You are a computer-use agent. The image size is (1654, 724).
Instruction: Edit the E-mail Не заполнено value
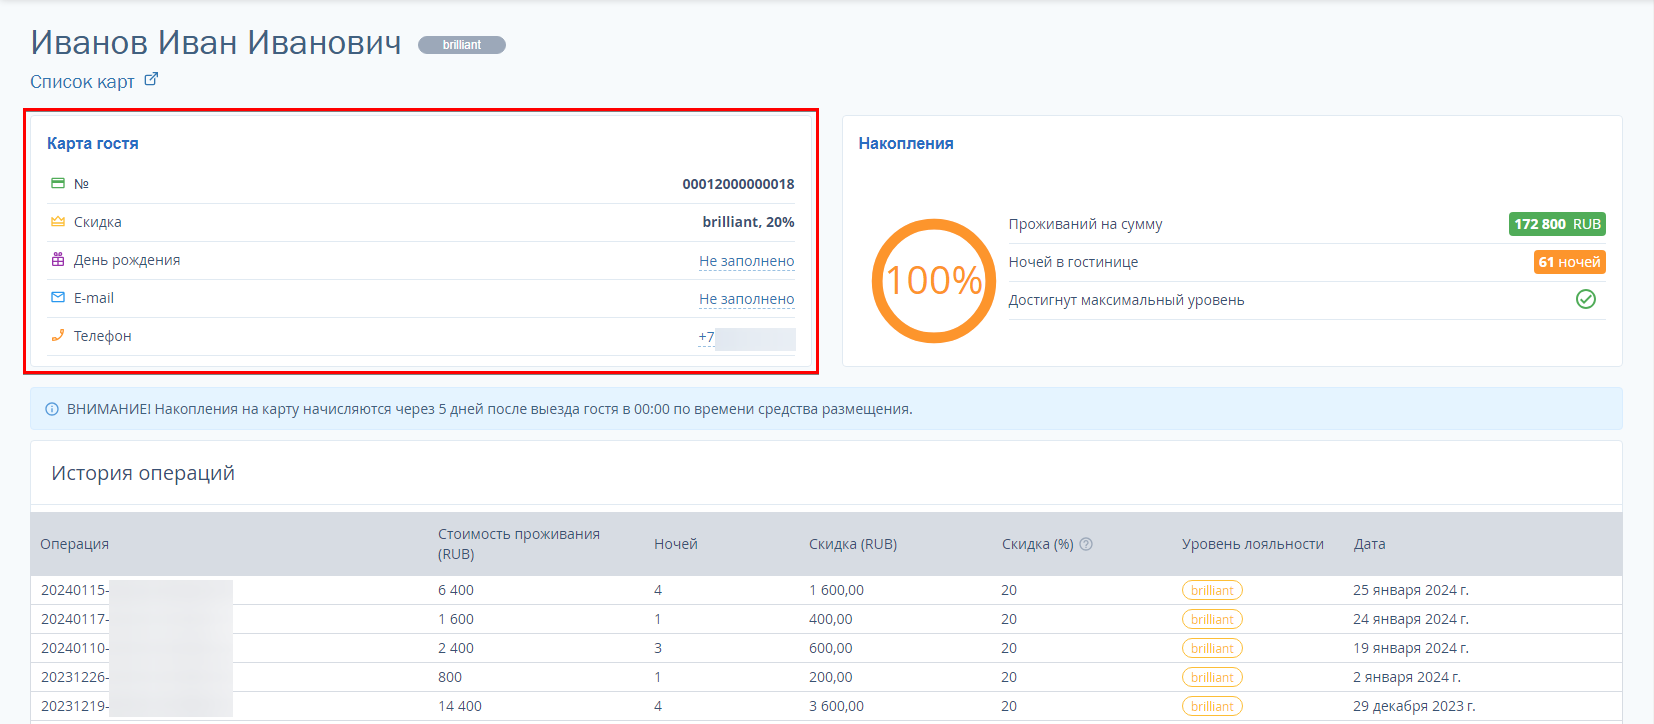pyautogui.click(x=746, y=299)
